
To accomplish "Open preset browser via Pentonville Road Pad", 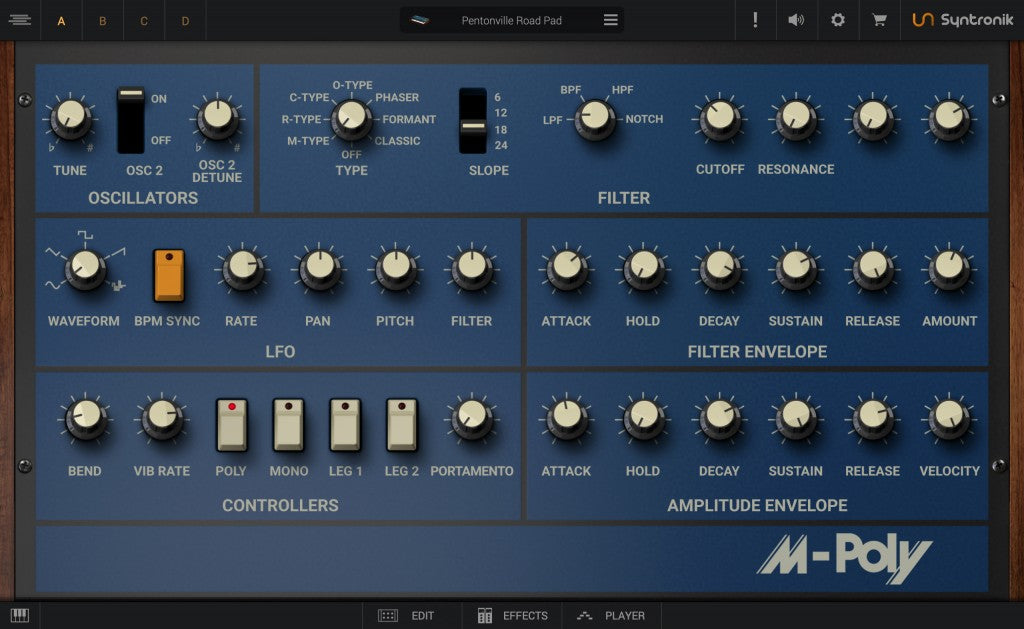I will [510, 19].
